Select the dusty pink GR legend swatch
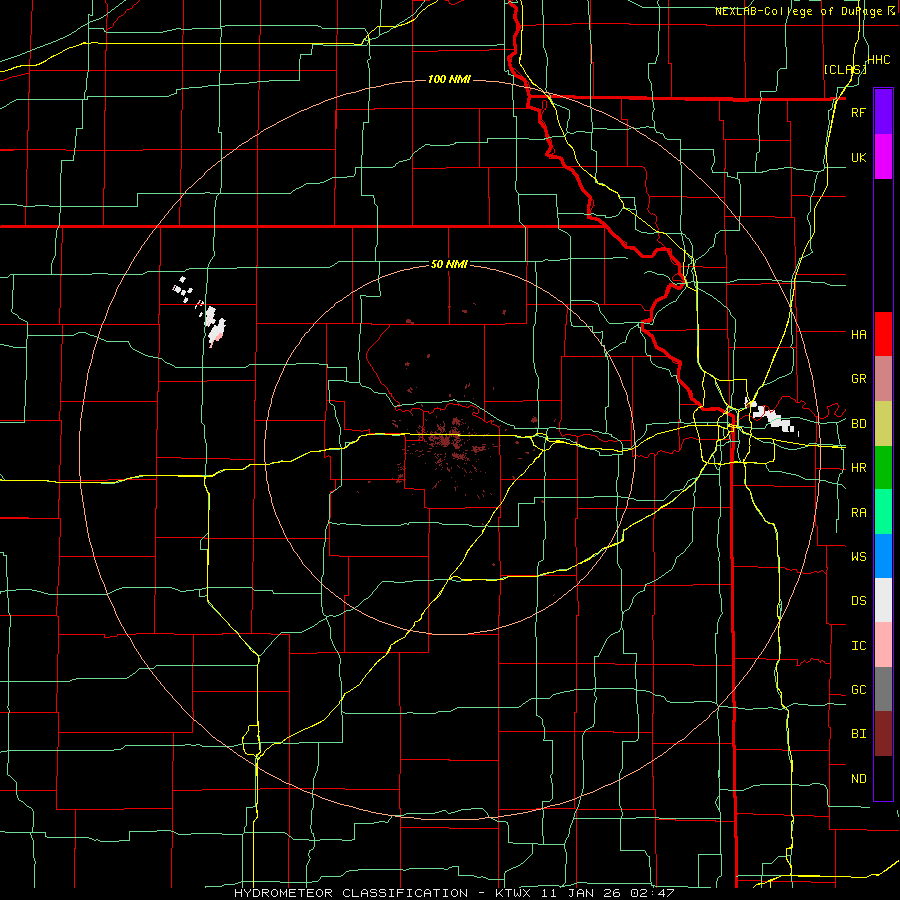This screenshot has height=900, width=900. tap(883, 379)
